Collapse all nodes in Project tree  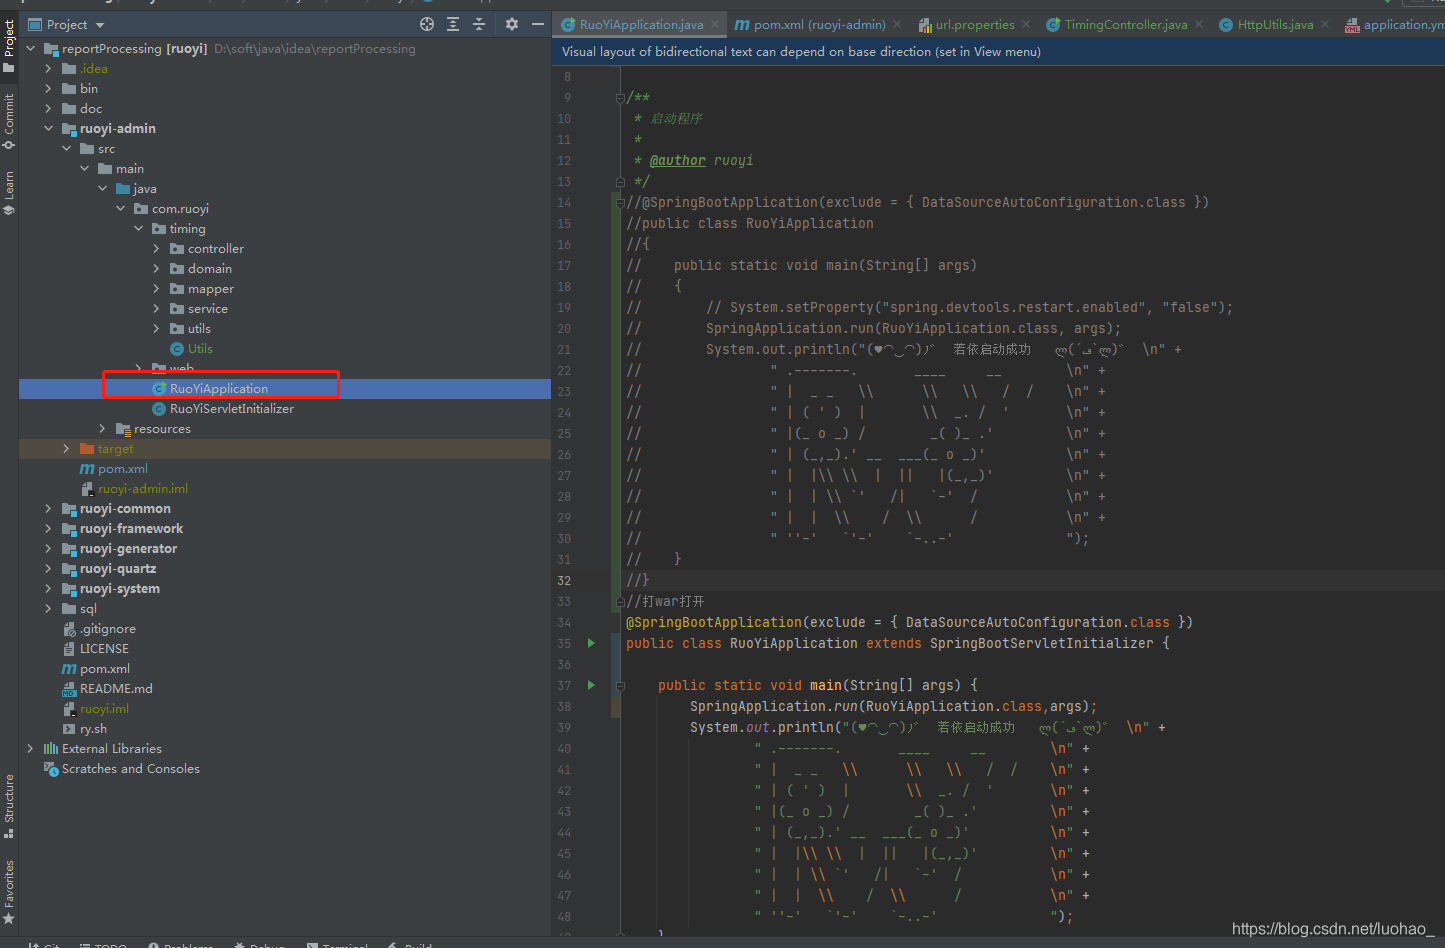(x=478, y=23)
